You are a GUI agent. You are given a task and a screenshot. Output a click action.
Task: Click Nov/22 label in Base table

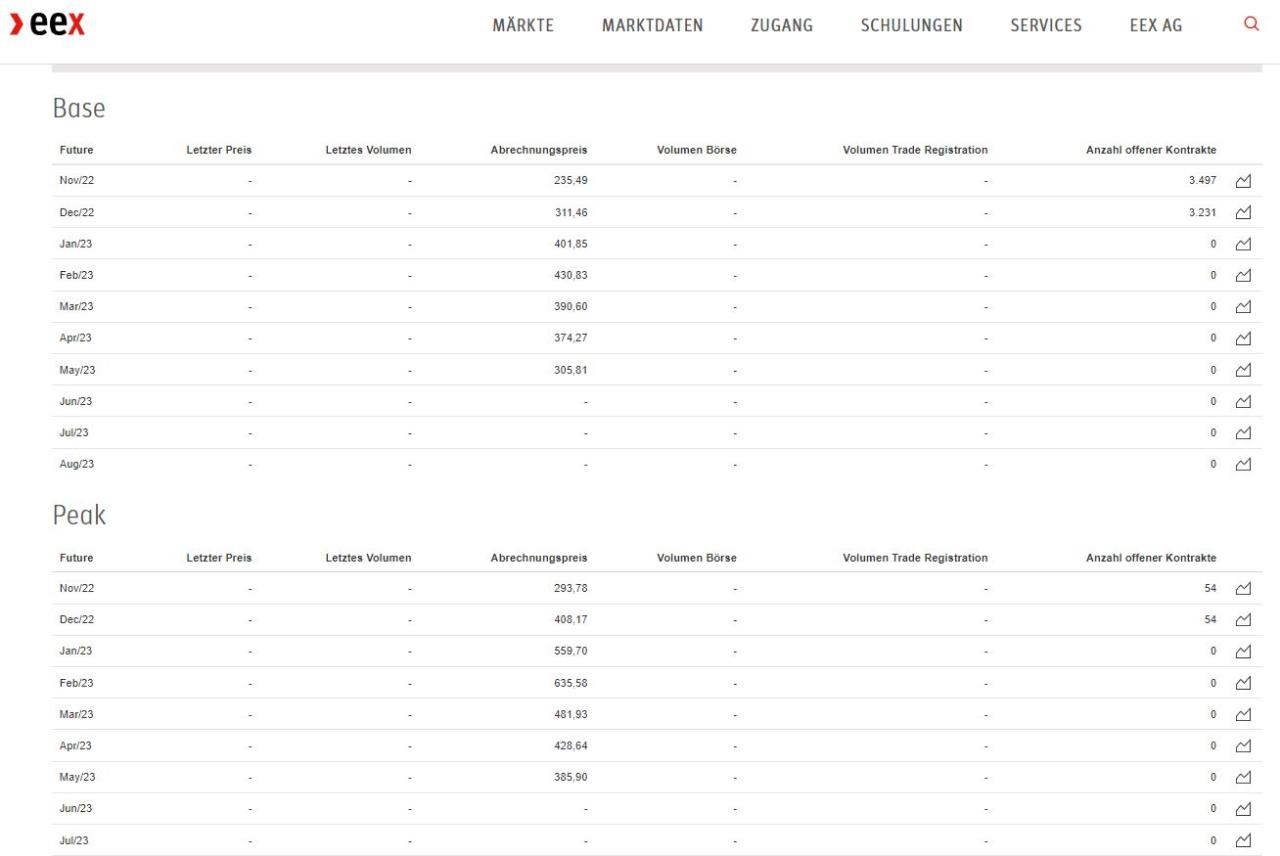point(77,181)
